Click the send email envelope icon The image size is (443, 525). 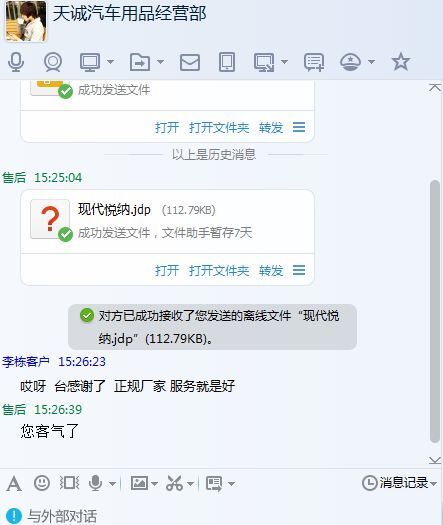pyautogui.click(x=190, y=62)
